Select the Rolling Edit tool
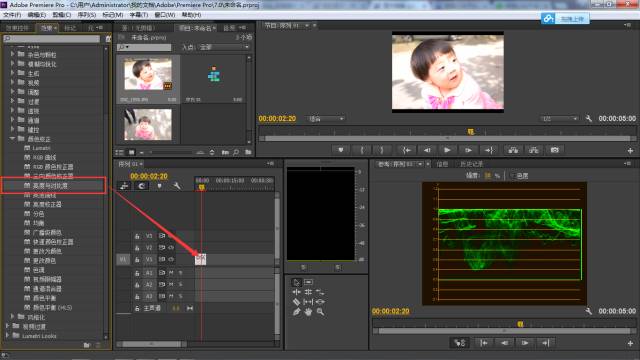 tap(309, 292)
